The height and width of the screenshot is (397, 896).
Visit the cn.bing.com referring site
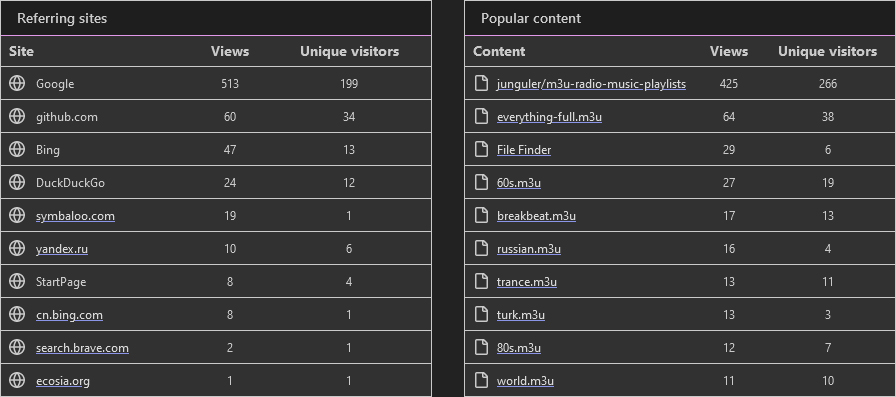69,315
